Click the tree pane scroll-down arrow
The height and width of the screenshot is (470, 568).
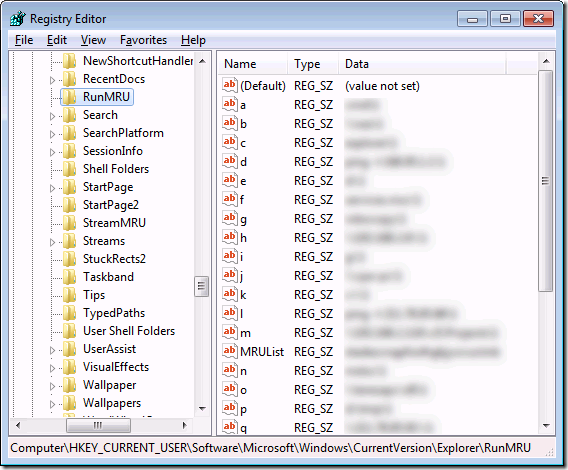[202, 409]
